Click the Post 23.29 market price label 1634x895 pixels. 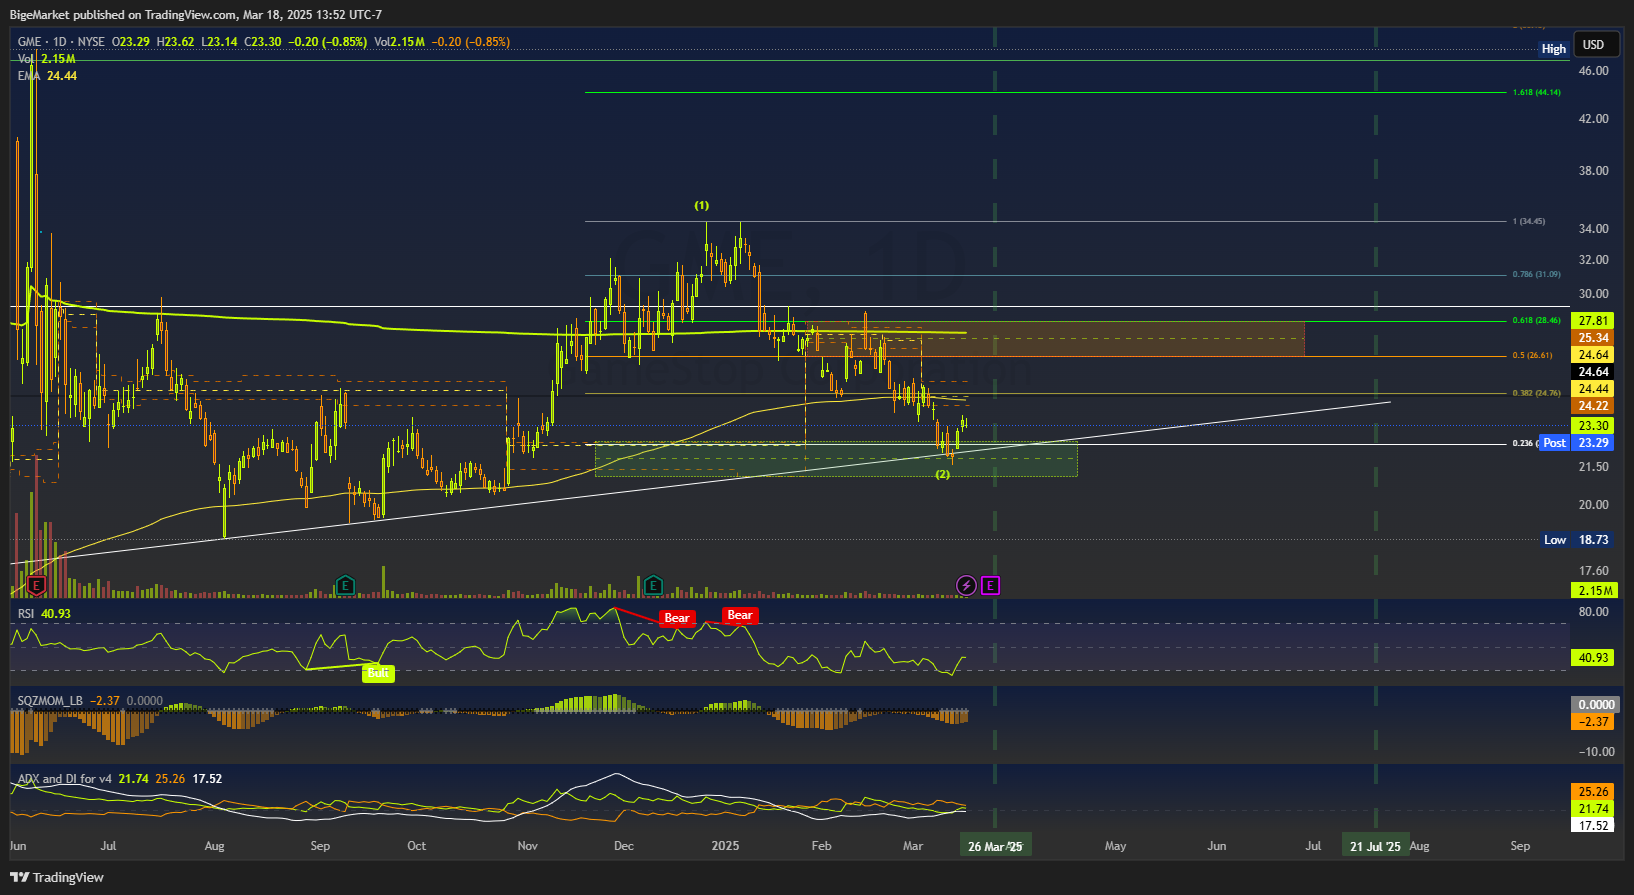pyautogui.click(x=1577, y=443)
